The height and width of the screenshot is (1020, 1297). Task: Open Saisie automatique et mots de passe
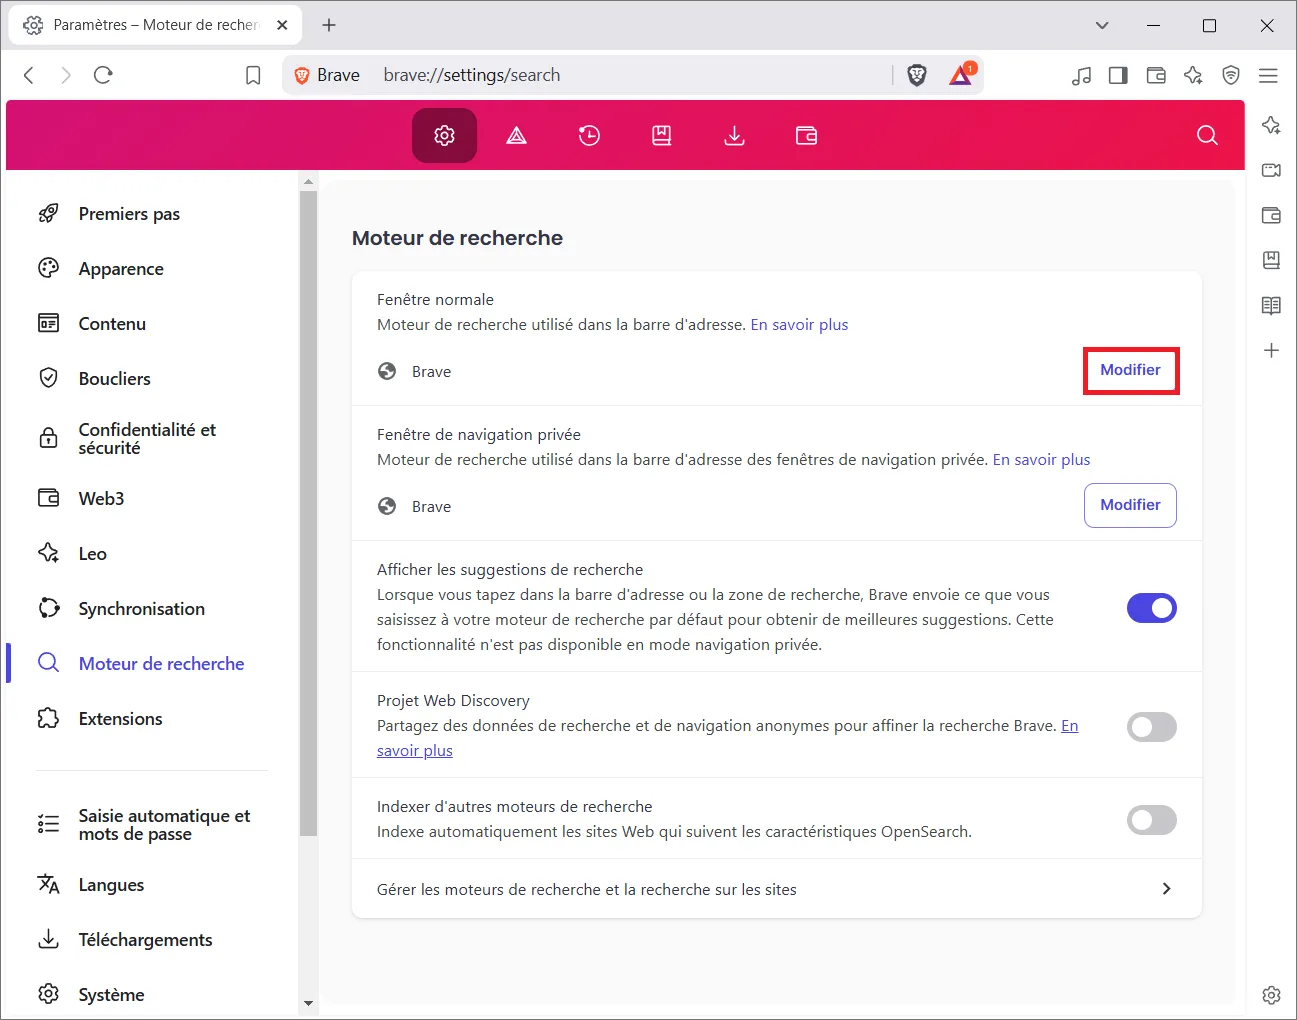point(164,825)
